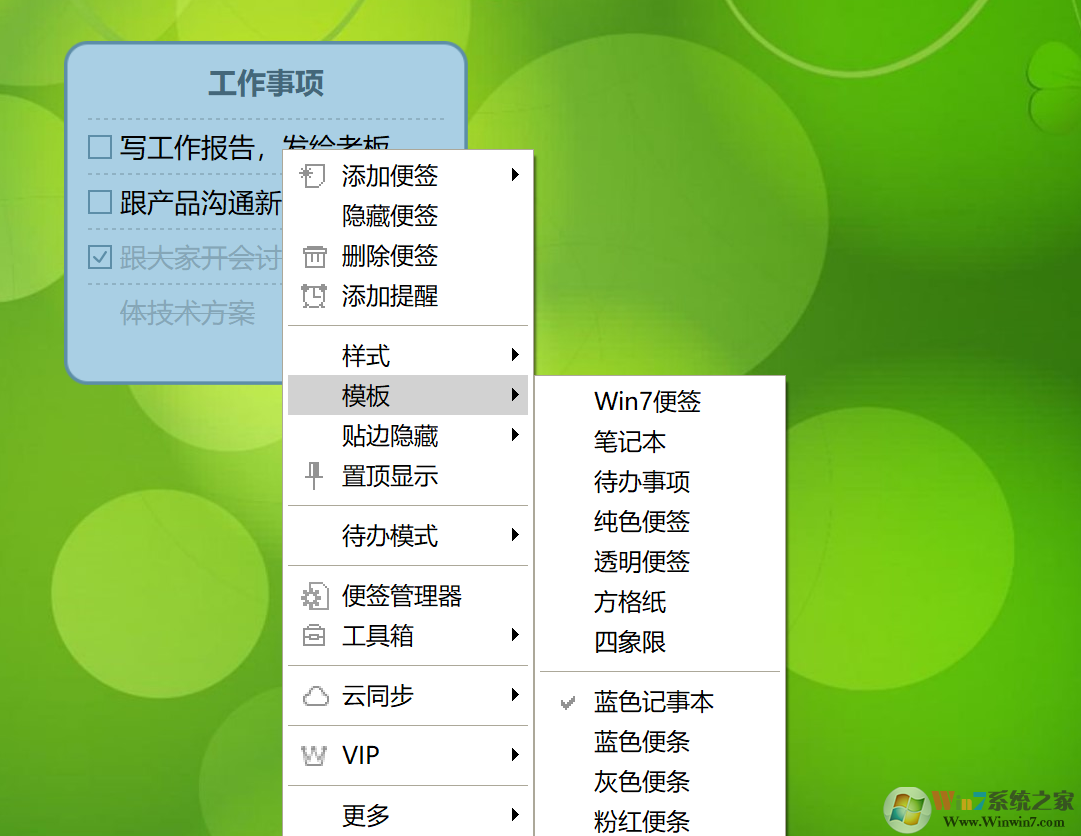Expand the 样式 submenu arrow
Screen dimensions: 1081x836
click(515, 355)
